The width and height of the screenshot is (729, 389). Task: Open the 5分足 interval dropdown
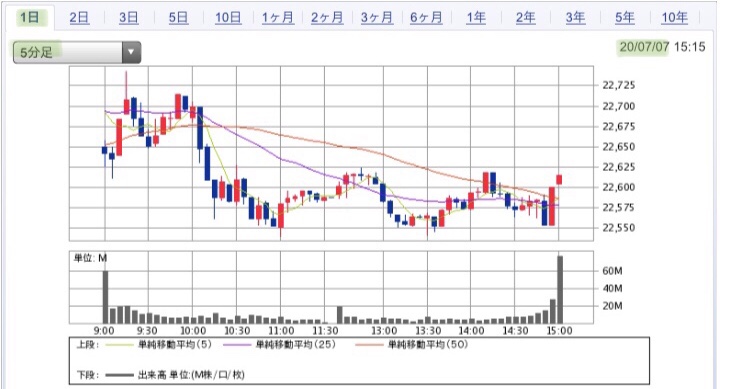tap(77, 53)
